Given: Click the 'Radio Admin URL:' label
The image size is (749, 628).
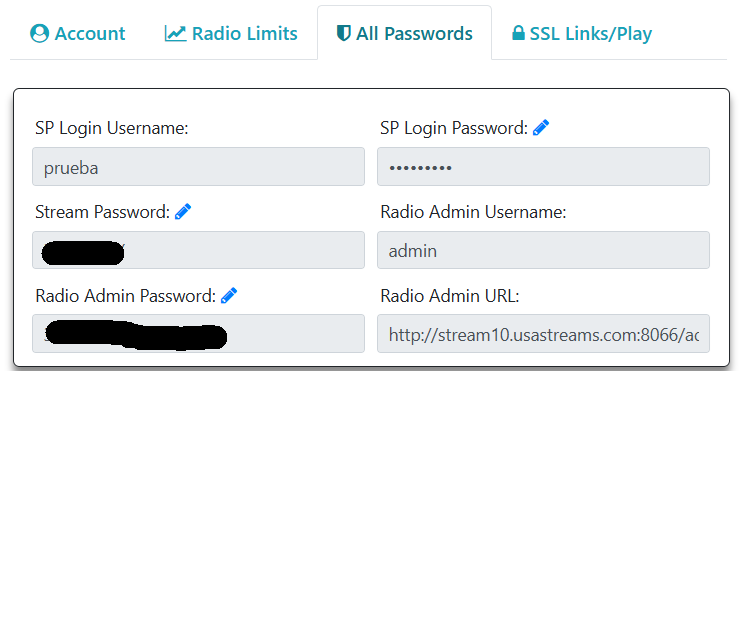Looking at the screenshot, I should pyautogui.click(x=449, y=296).
